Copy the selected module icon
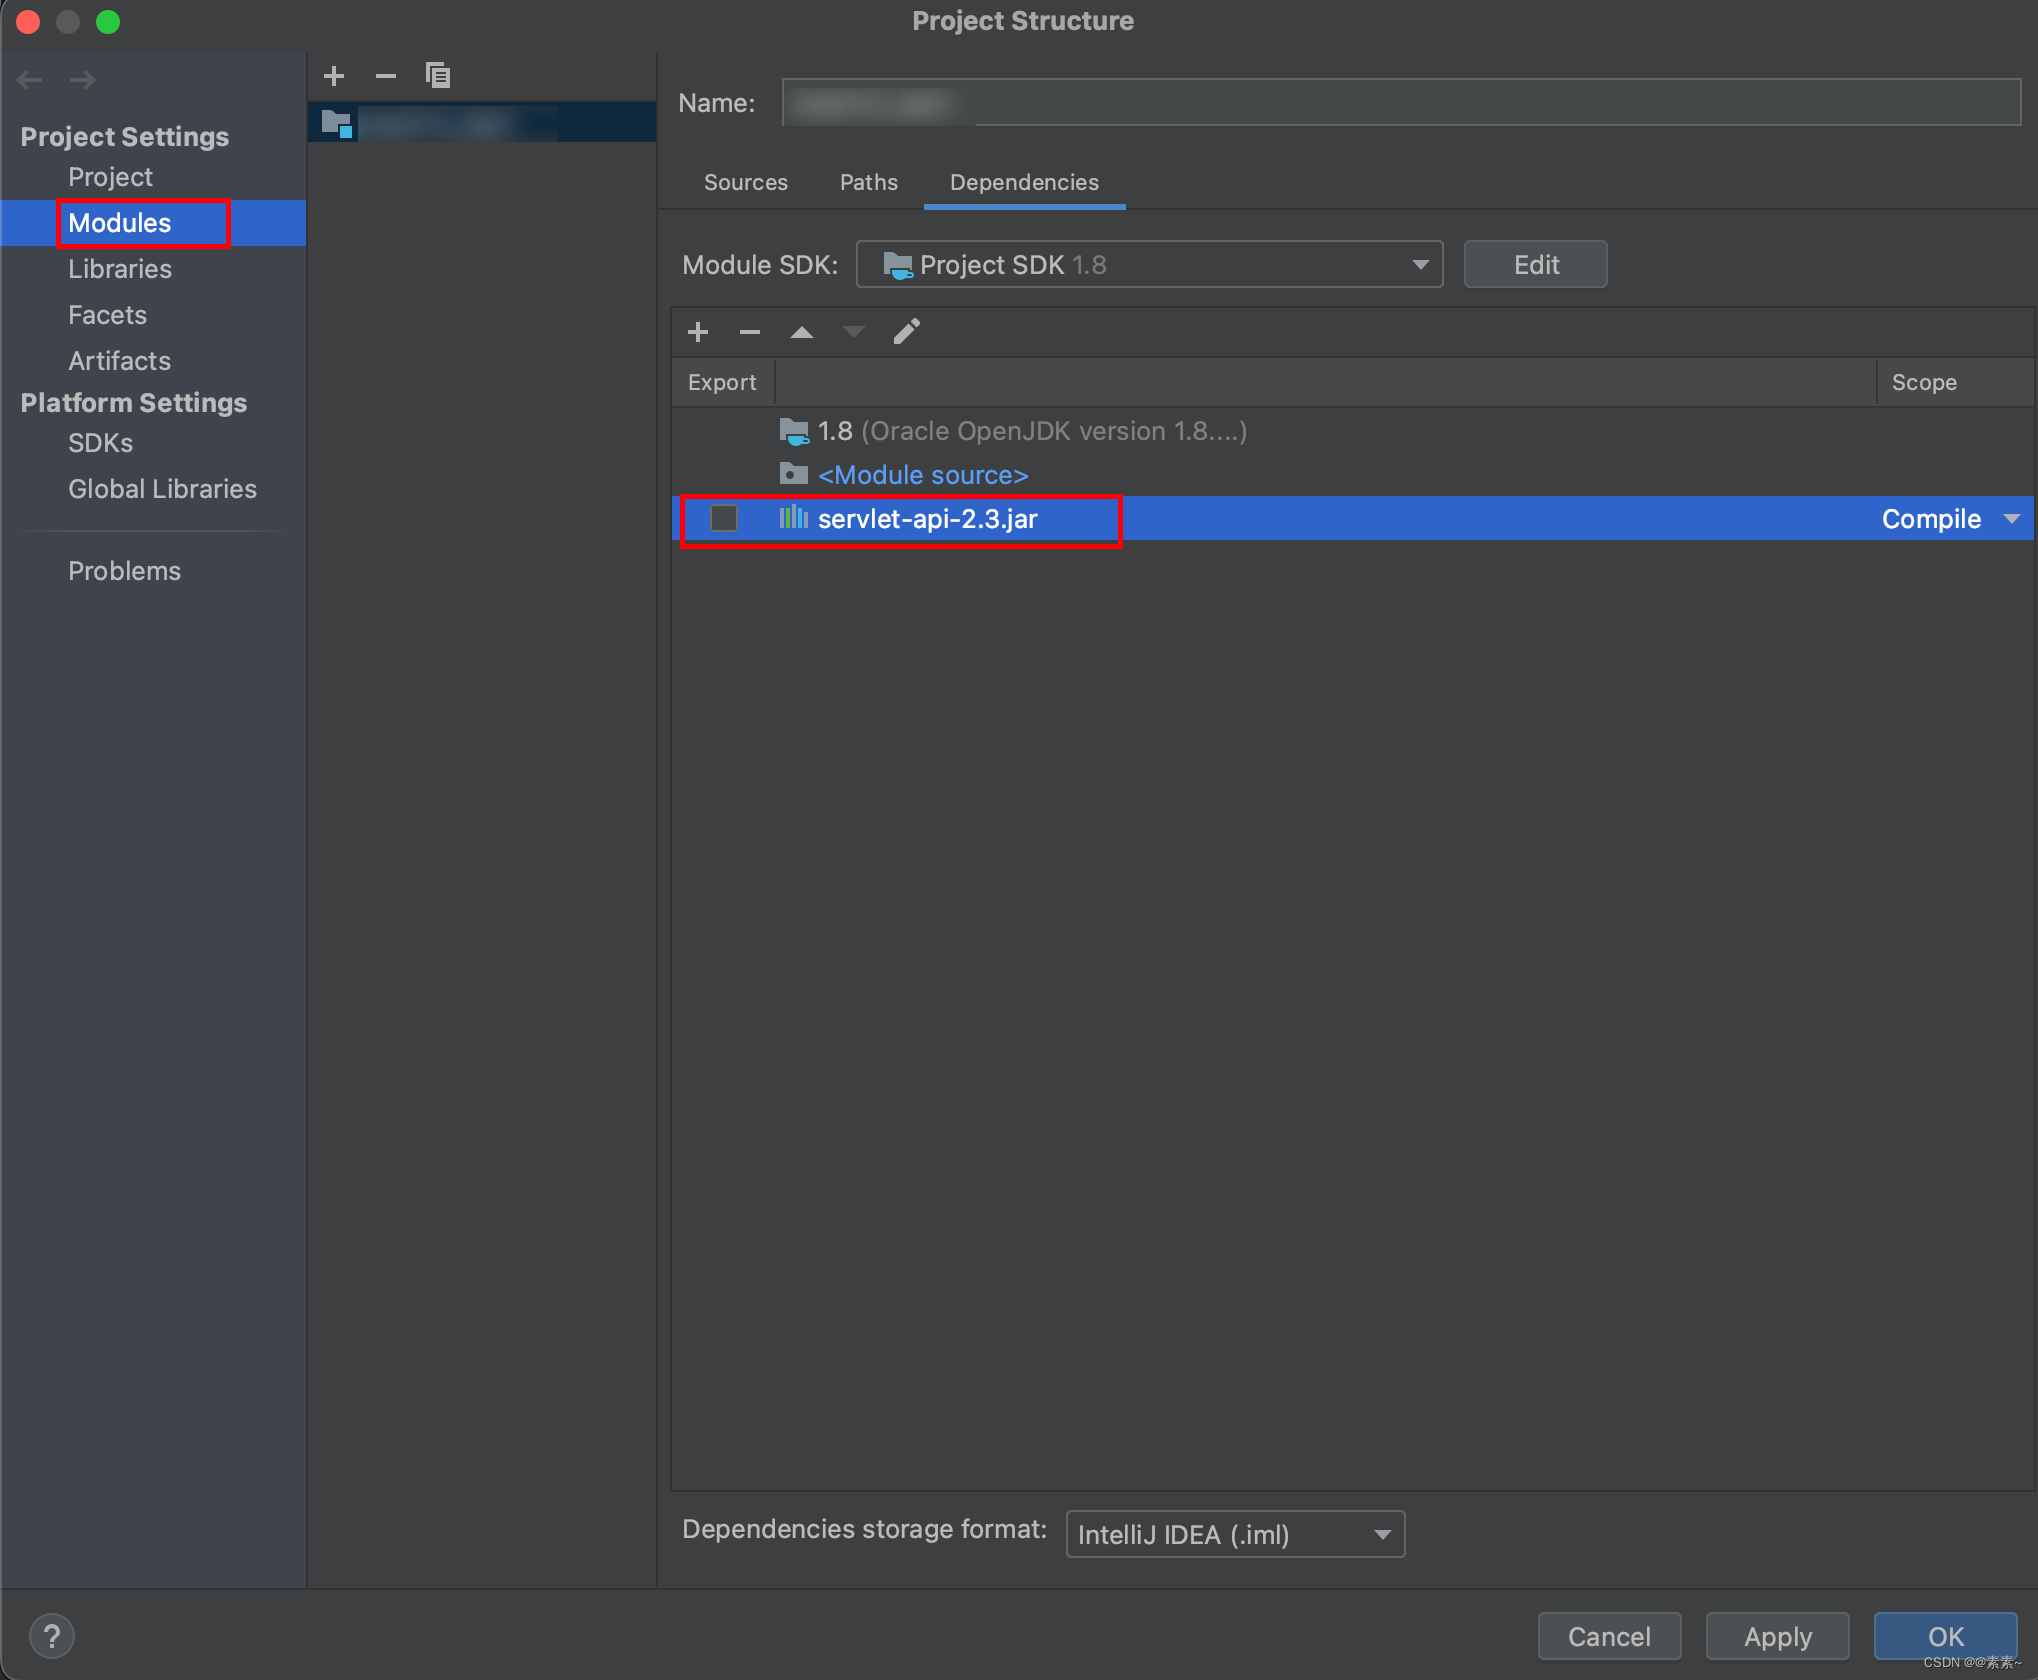The image size is (2038, 1680). [438, 76]
